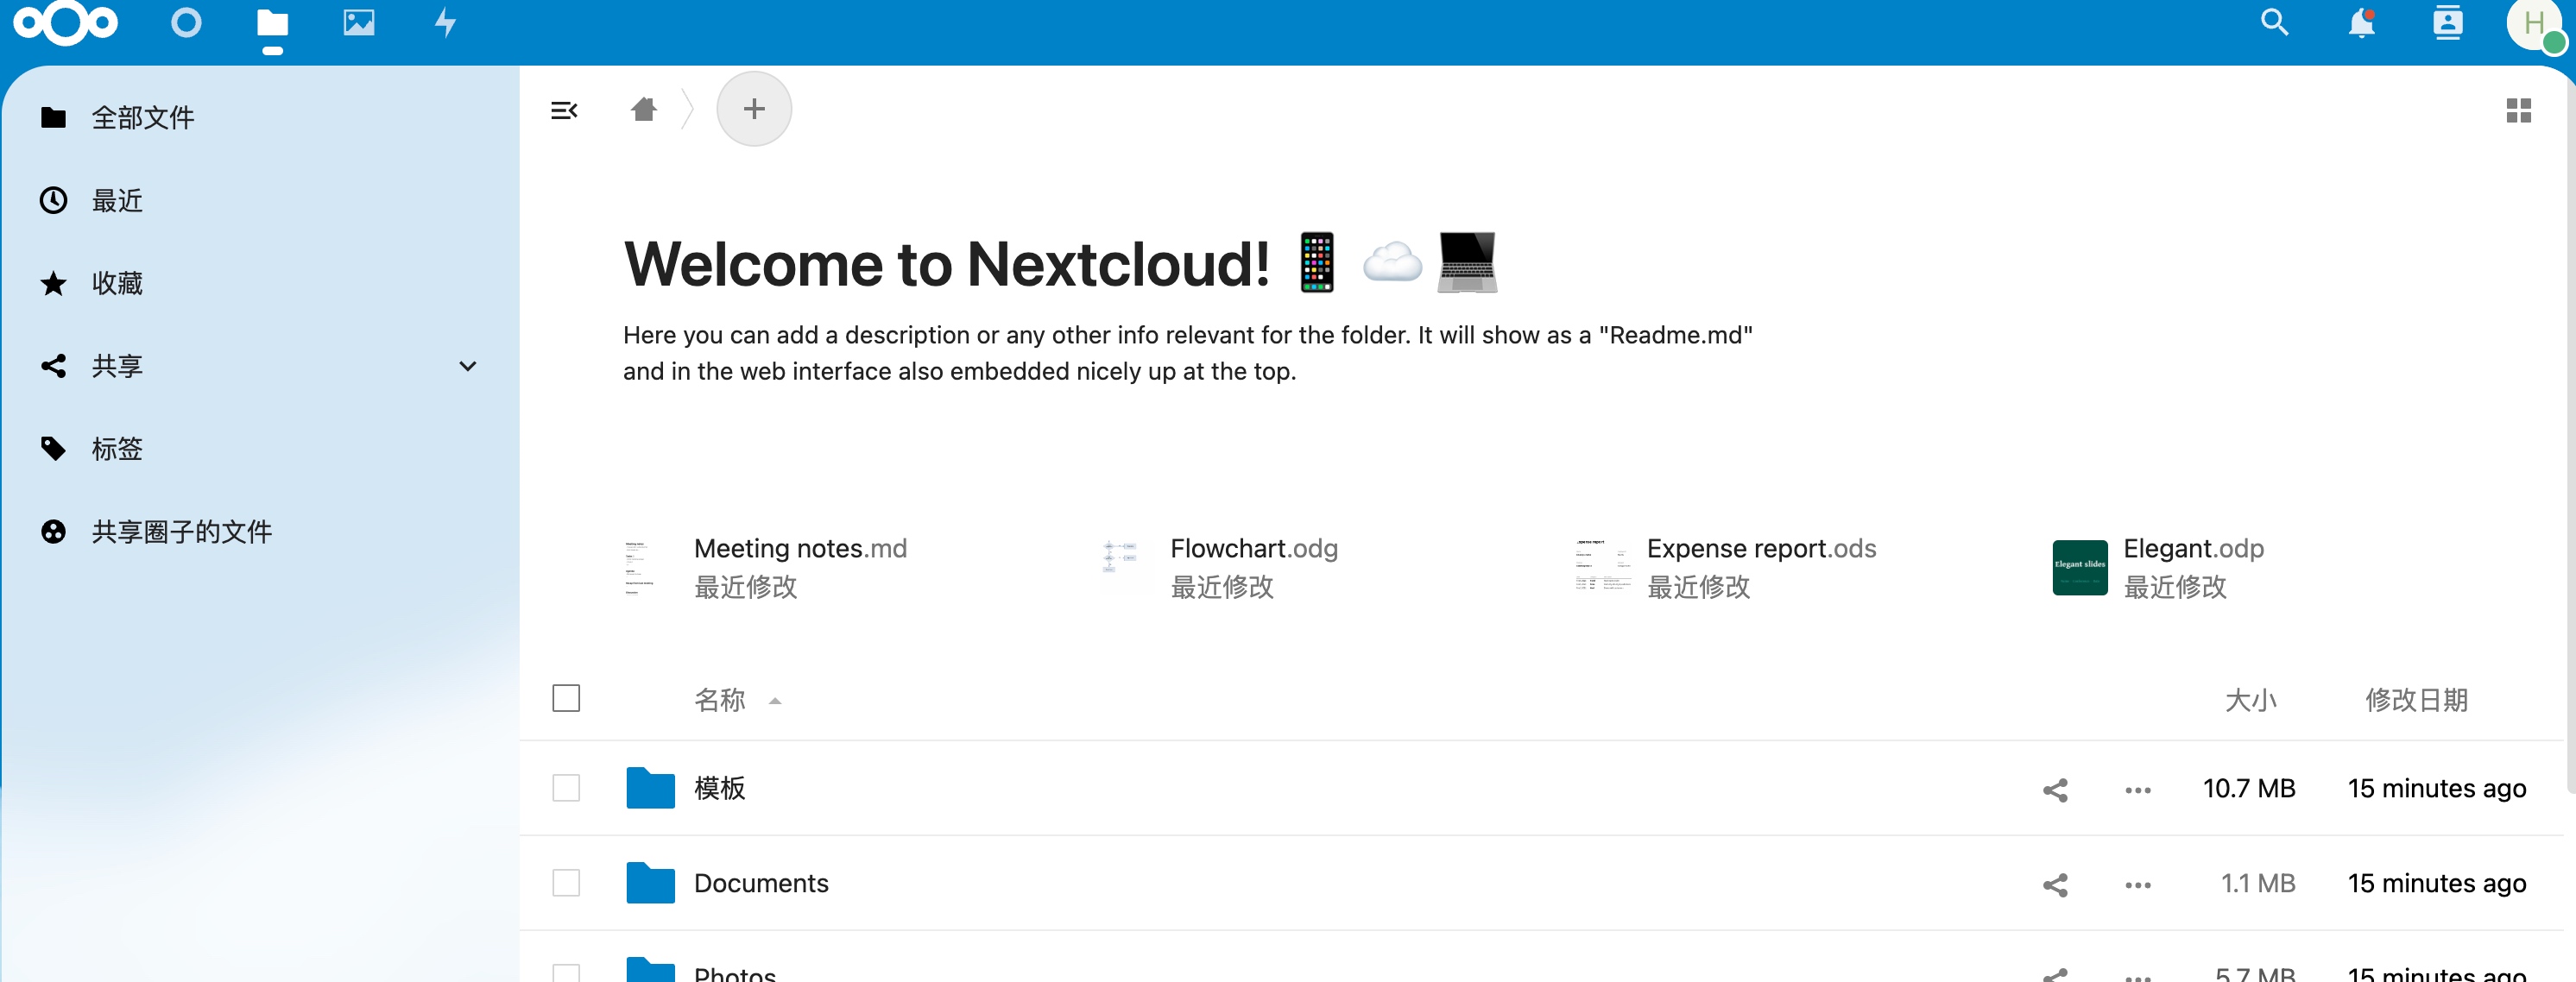The width and height of the screenshot is (2576, 982).
Task: Select 最近 in sidebar
Action: 260,201
